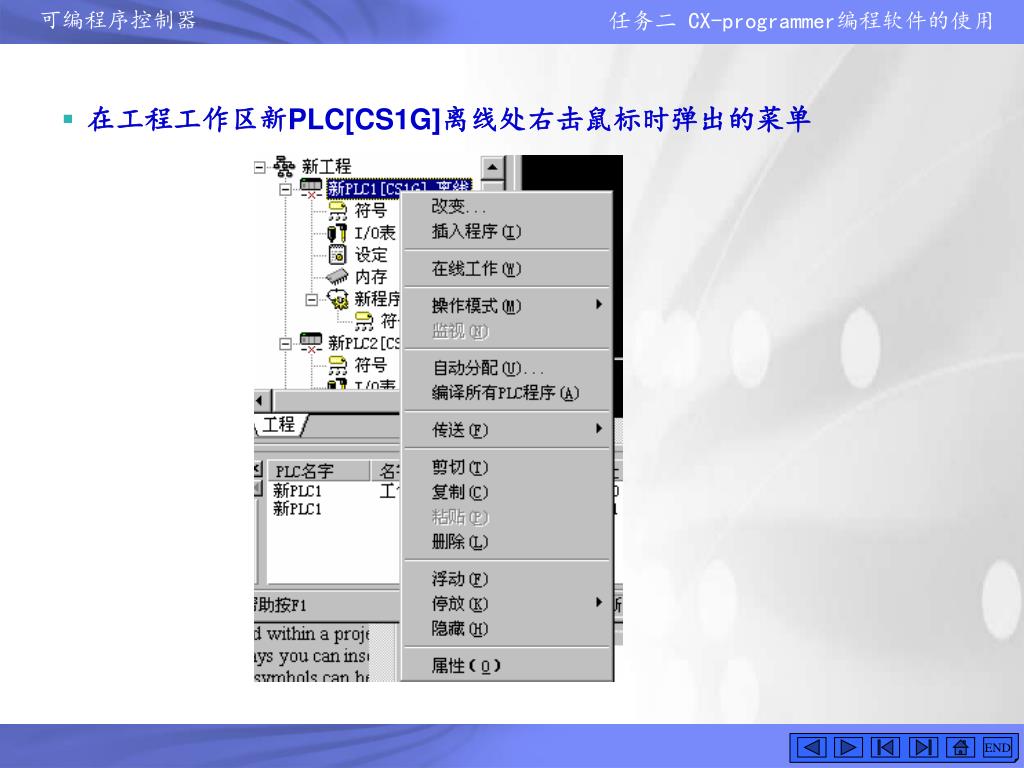Viewport: 1024px width, 768px height.
Task: Choose 删除 in context menu
Action: click(x=507, y=541)
